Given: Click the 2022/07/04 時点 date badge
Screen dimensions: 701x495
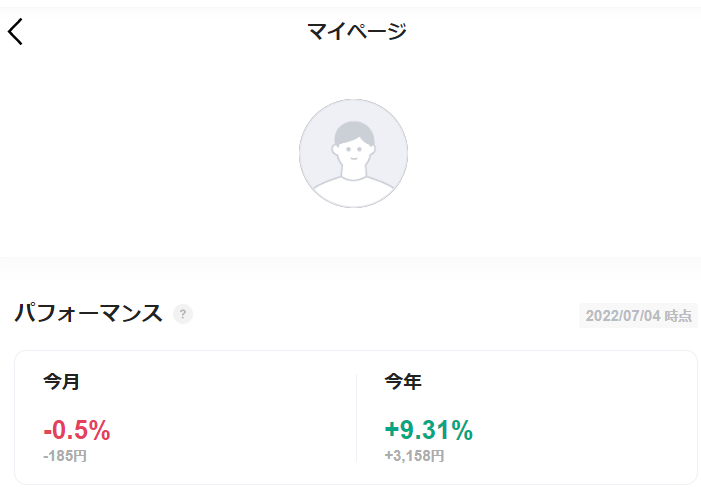Looking at the screenshot, I should [638, 316].
